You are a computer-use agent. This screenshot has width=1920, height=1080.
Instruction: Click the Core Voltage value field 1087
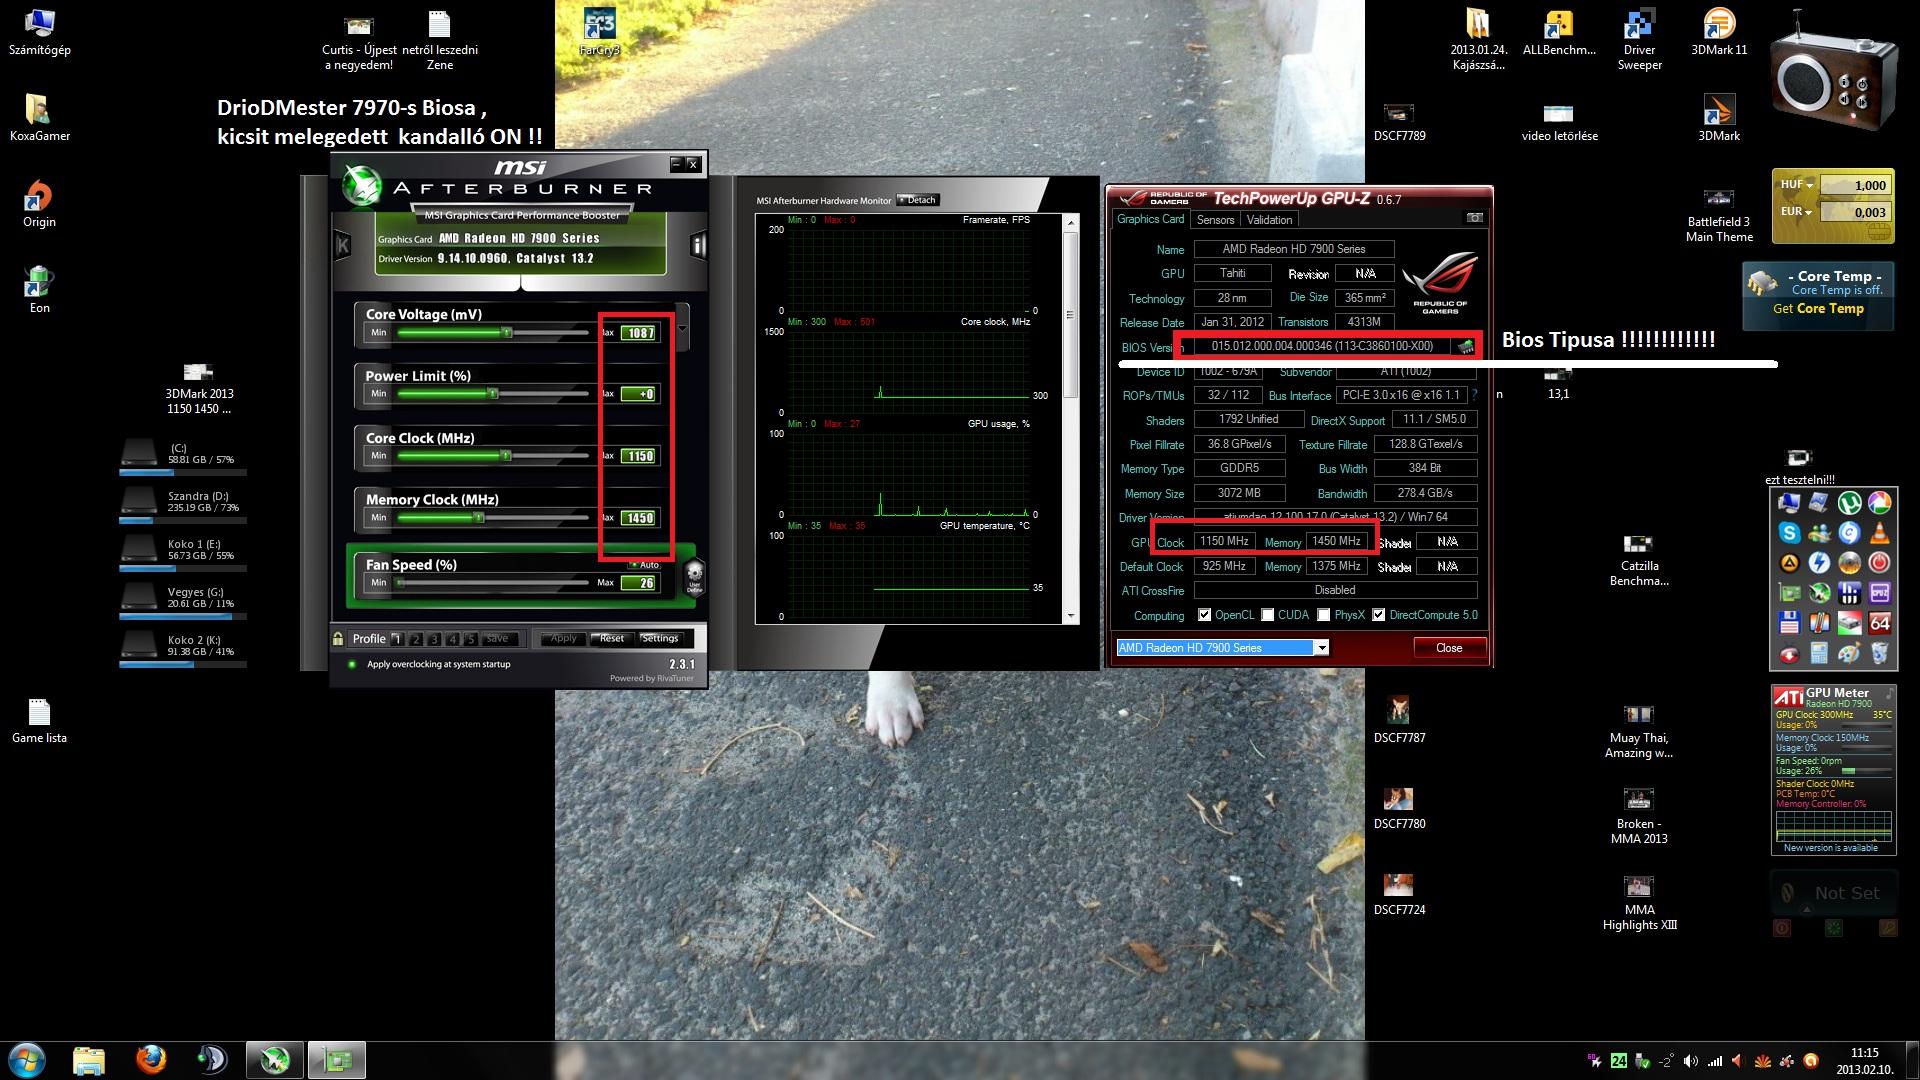point(638,333)
